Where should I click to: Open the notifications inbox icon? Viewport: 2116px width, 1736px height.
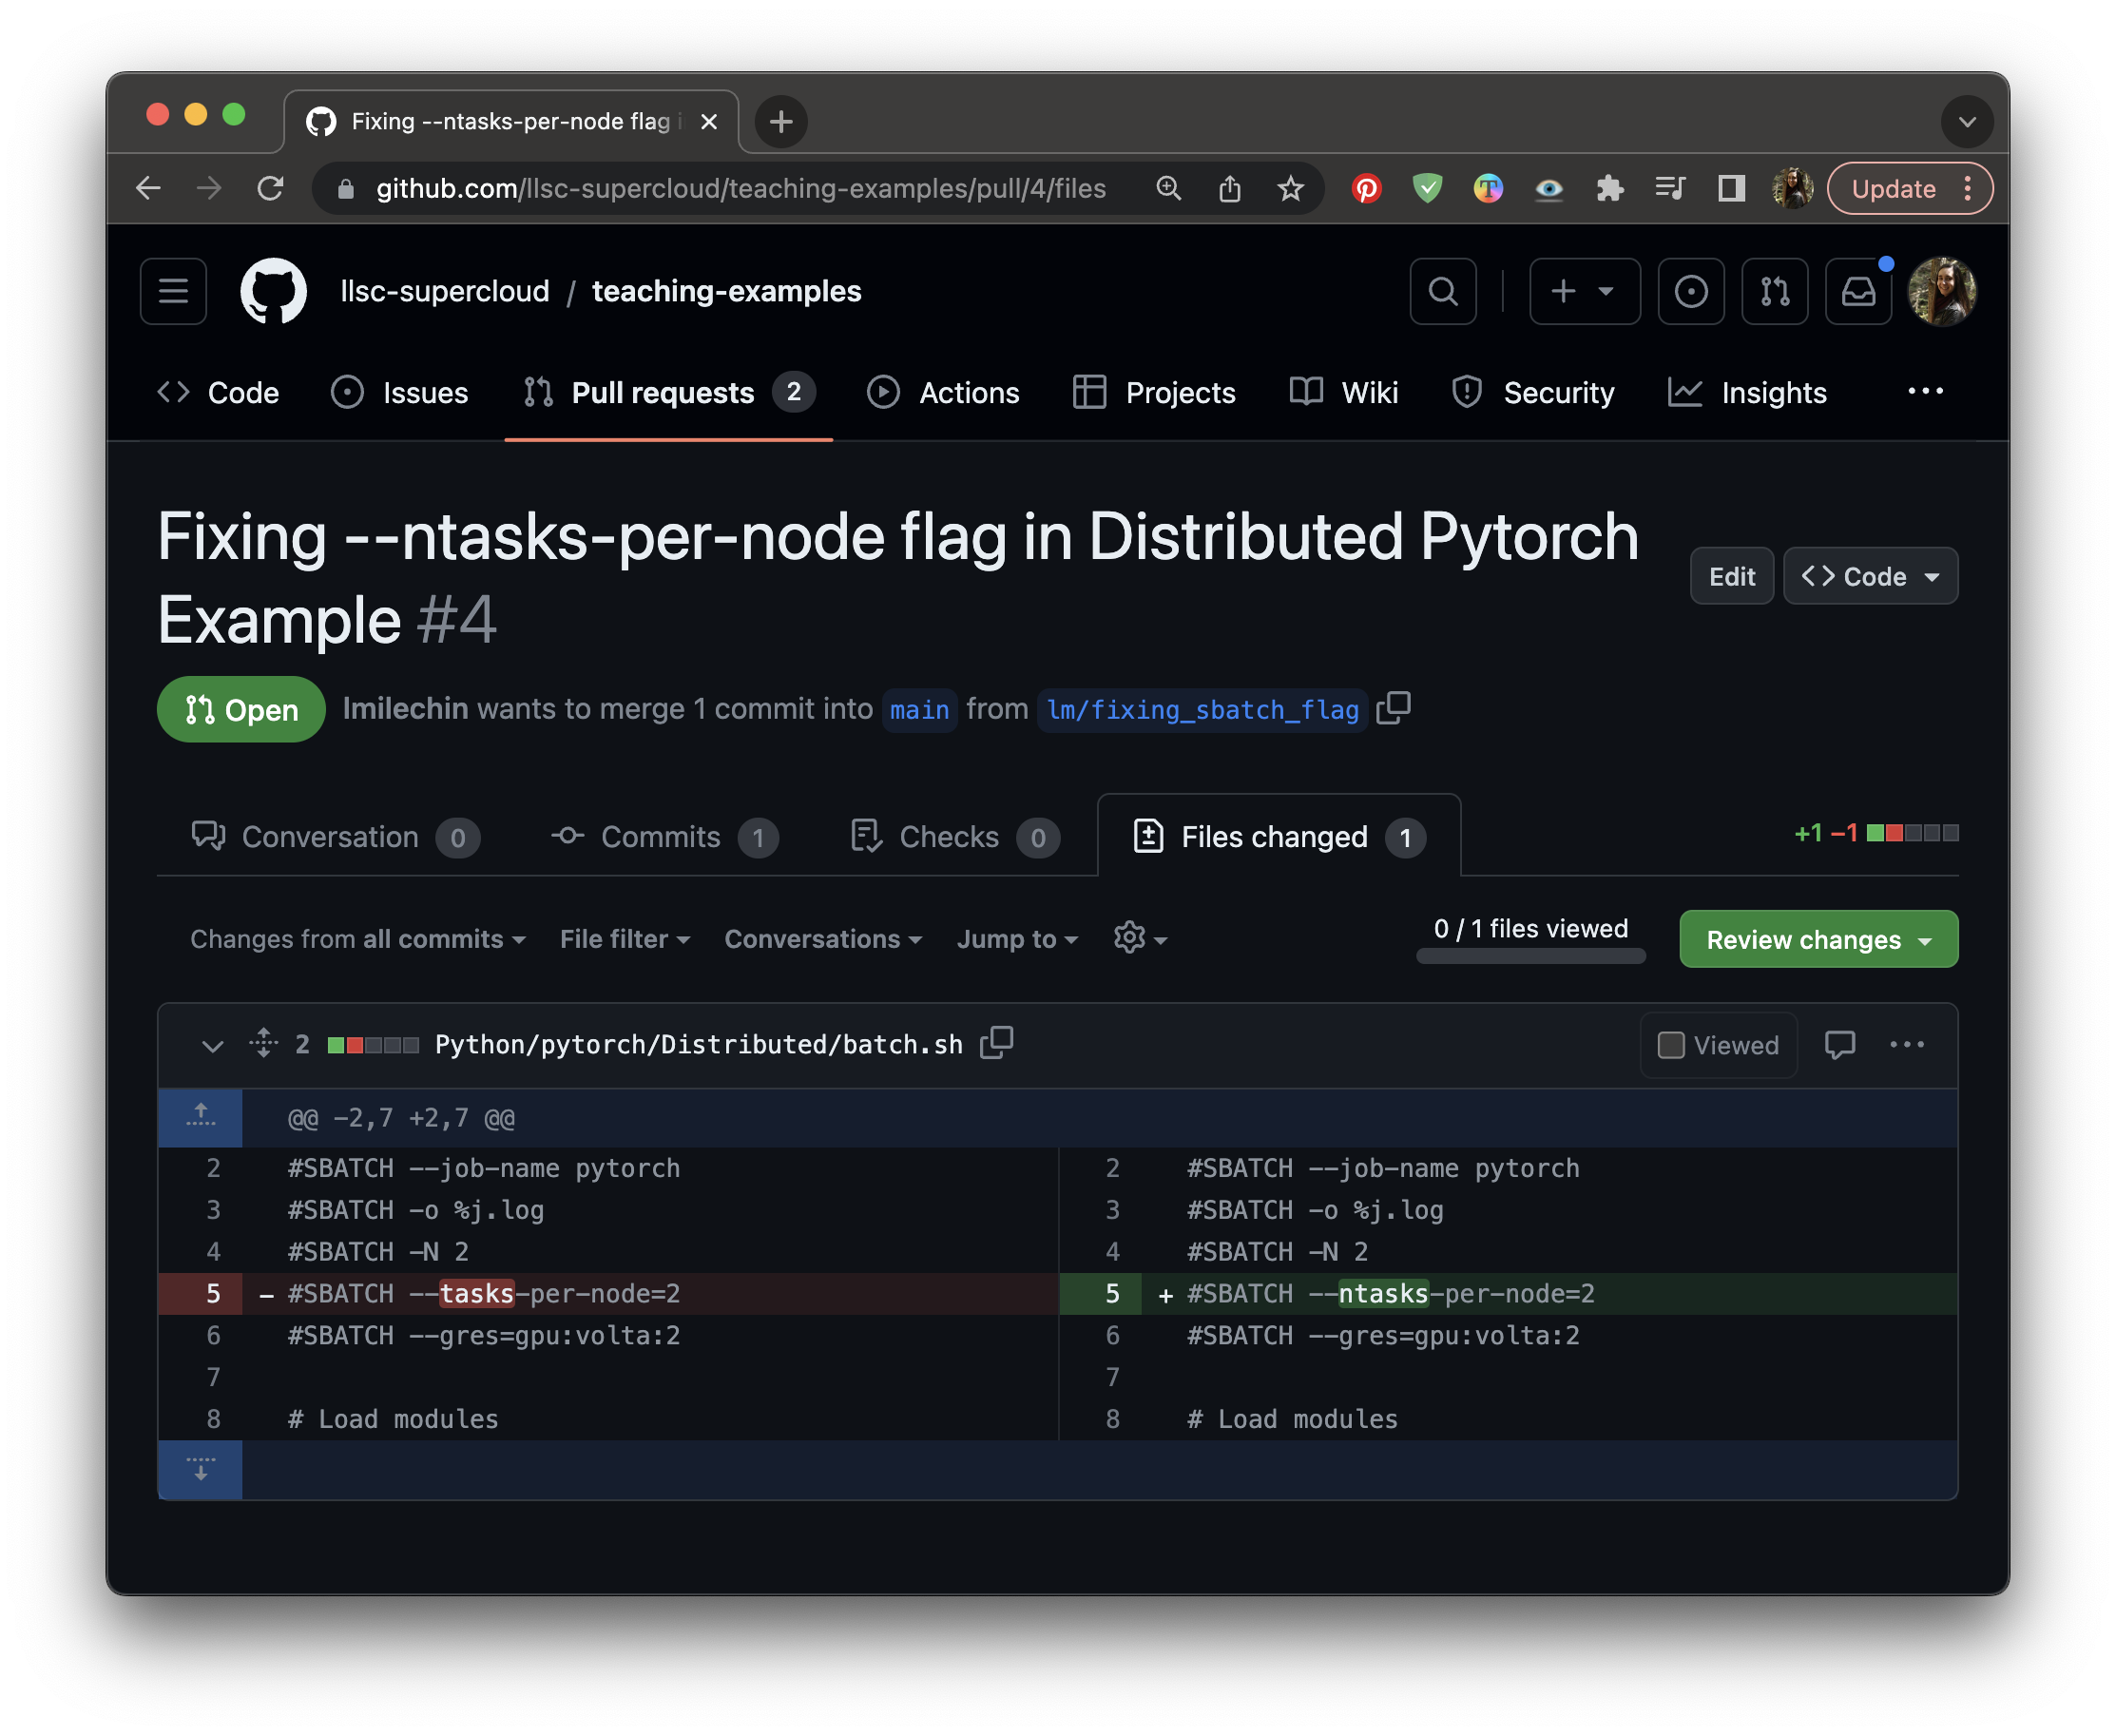tap(1858, 291)
